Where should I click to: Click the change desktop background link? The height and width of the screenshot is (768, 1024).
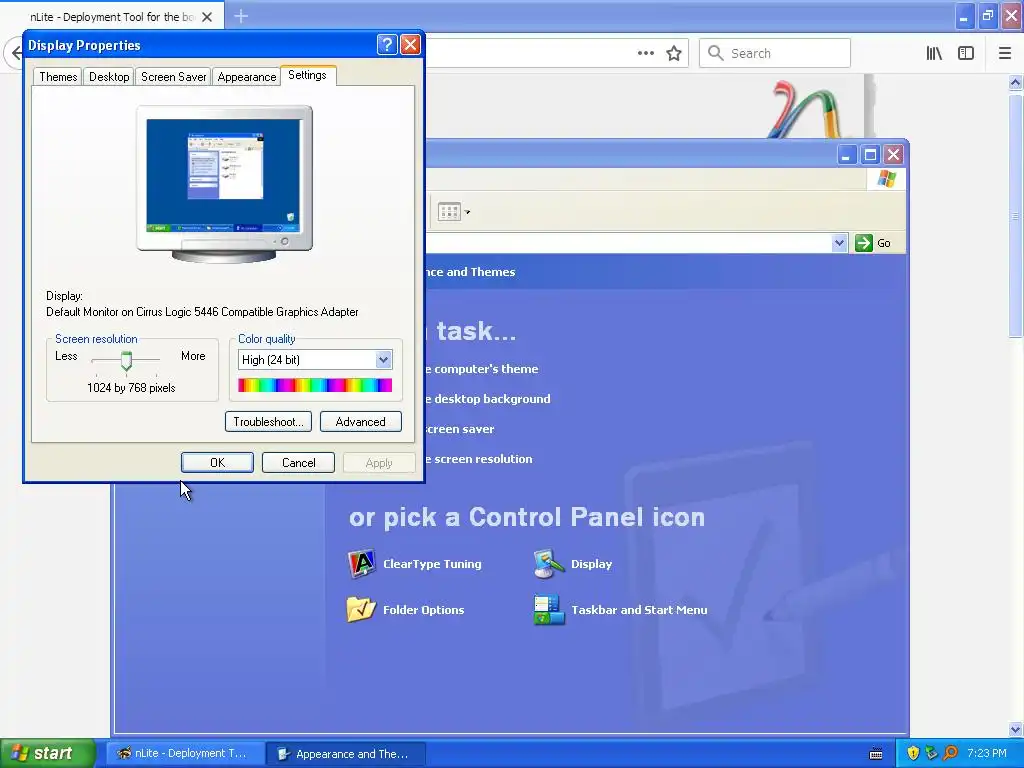tap(488, 399)
